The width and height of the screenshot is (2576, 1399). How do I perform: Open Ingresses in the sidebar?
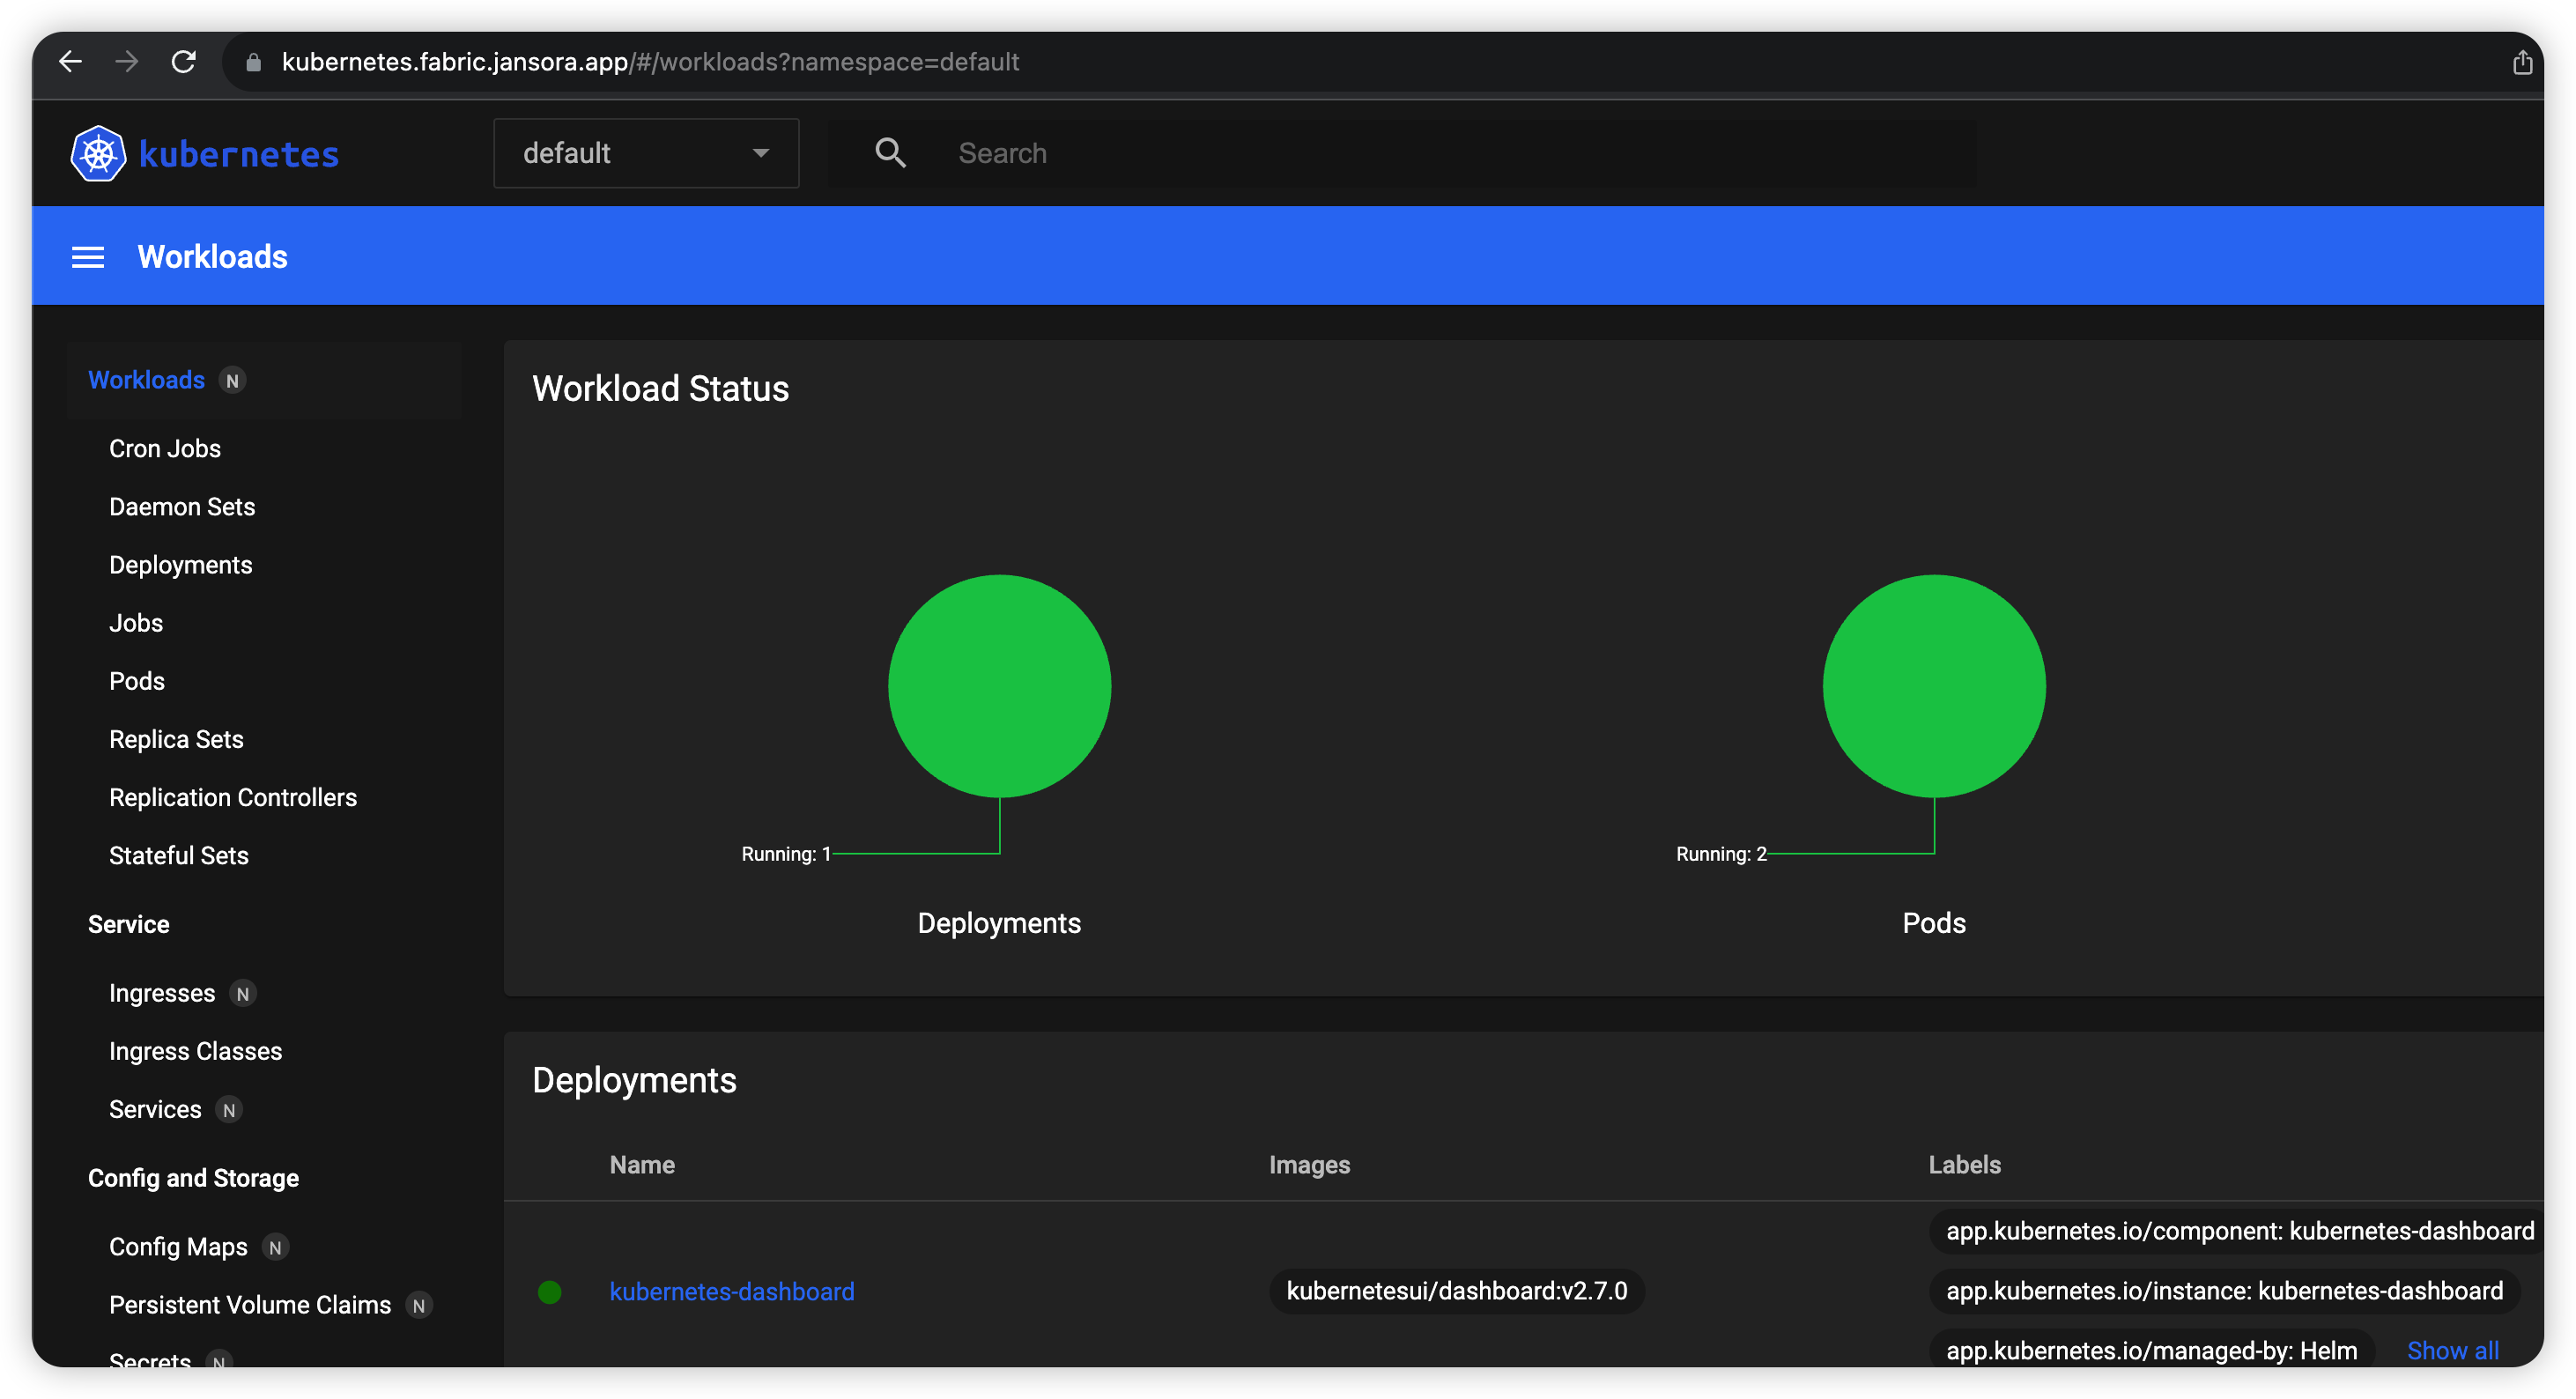(162, 993)
